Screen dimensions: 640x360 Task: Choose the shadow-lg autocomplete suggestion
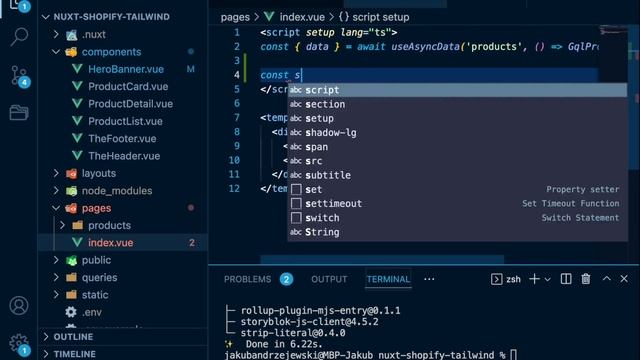457,133
